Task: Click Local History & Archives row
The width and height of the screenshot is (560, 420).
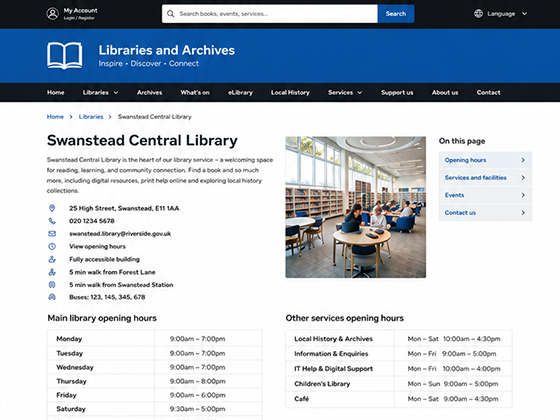Action: click(x=399, y=339)
